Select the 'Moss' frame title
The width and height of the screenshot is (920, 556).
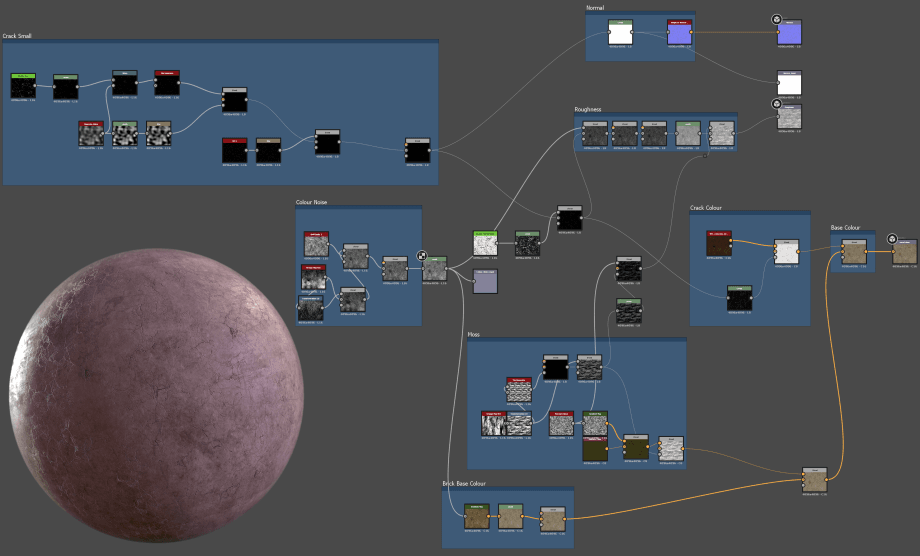click(473, 334)
